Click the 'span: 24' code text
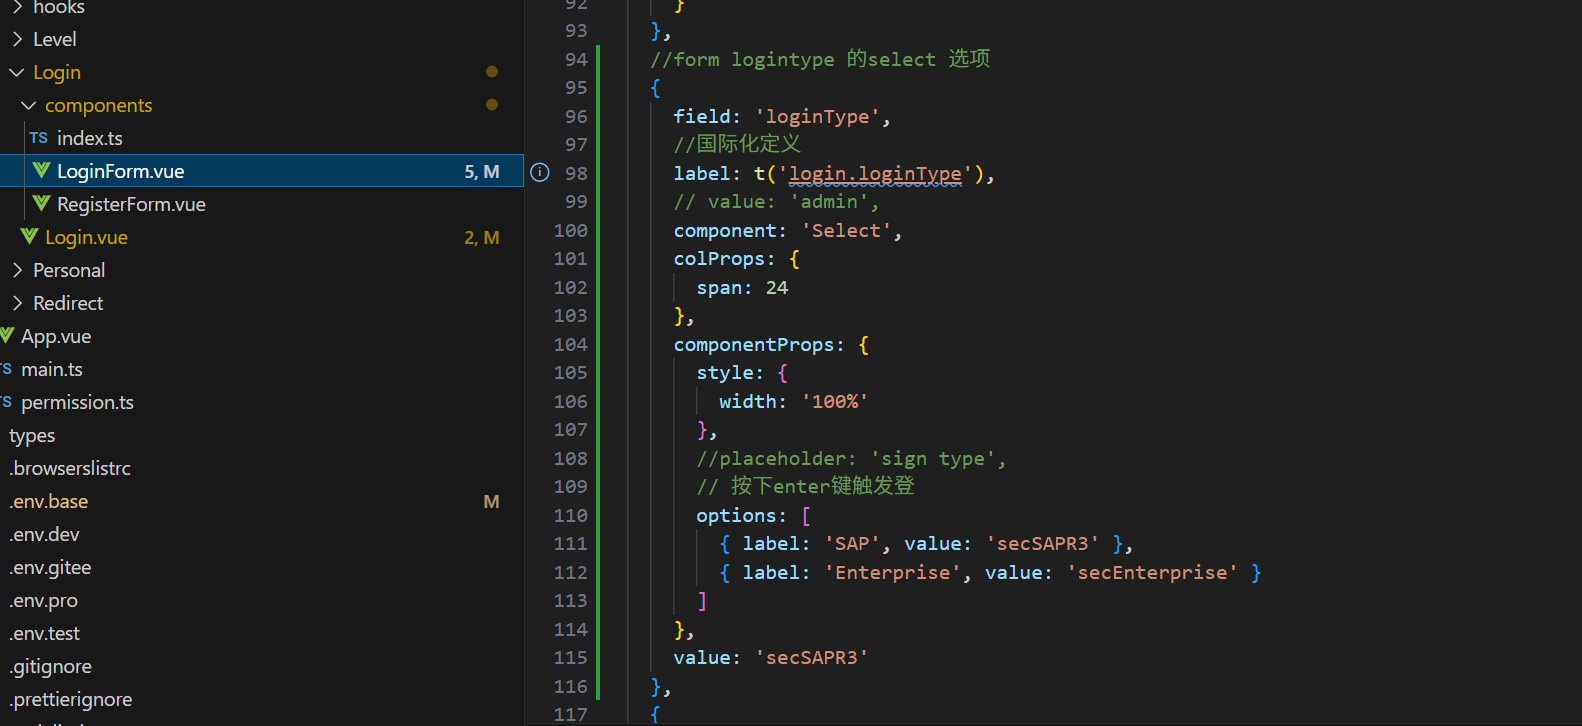Viewport: 1582px width, 726px height. [742, 287]
